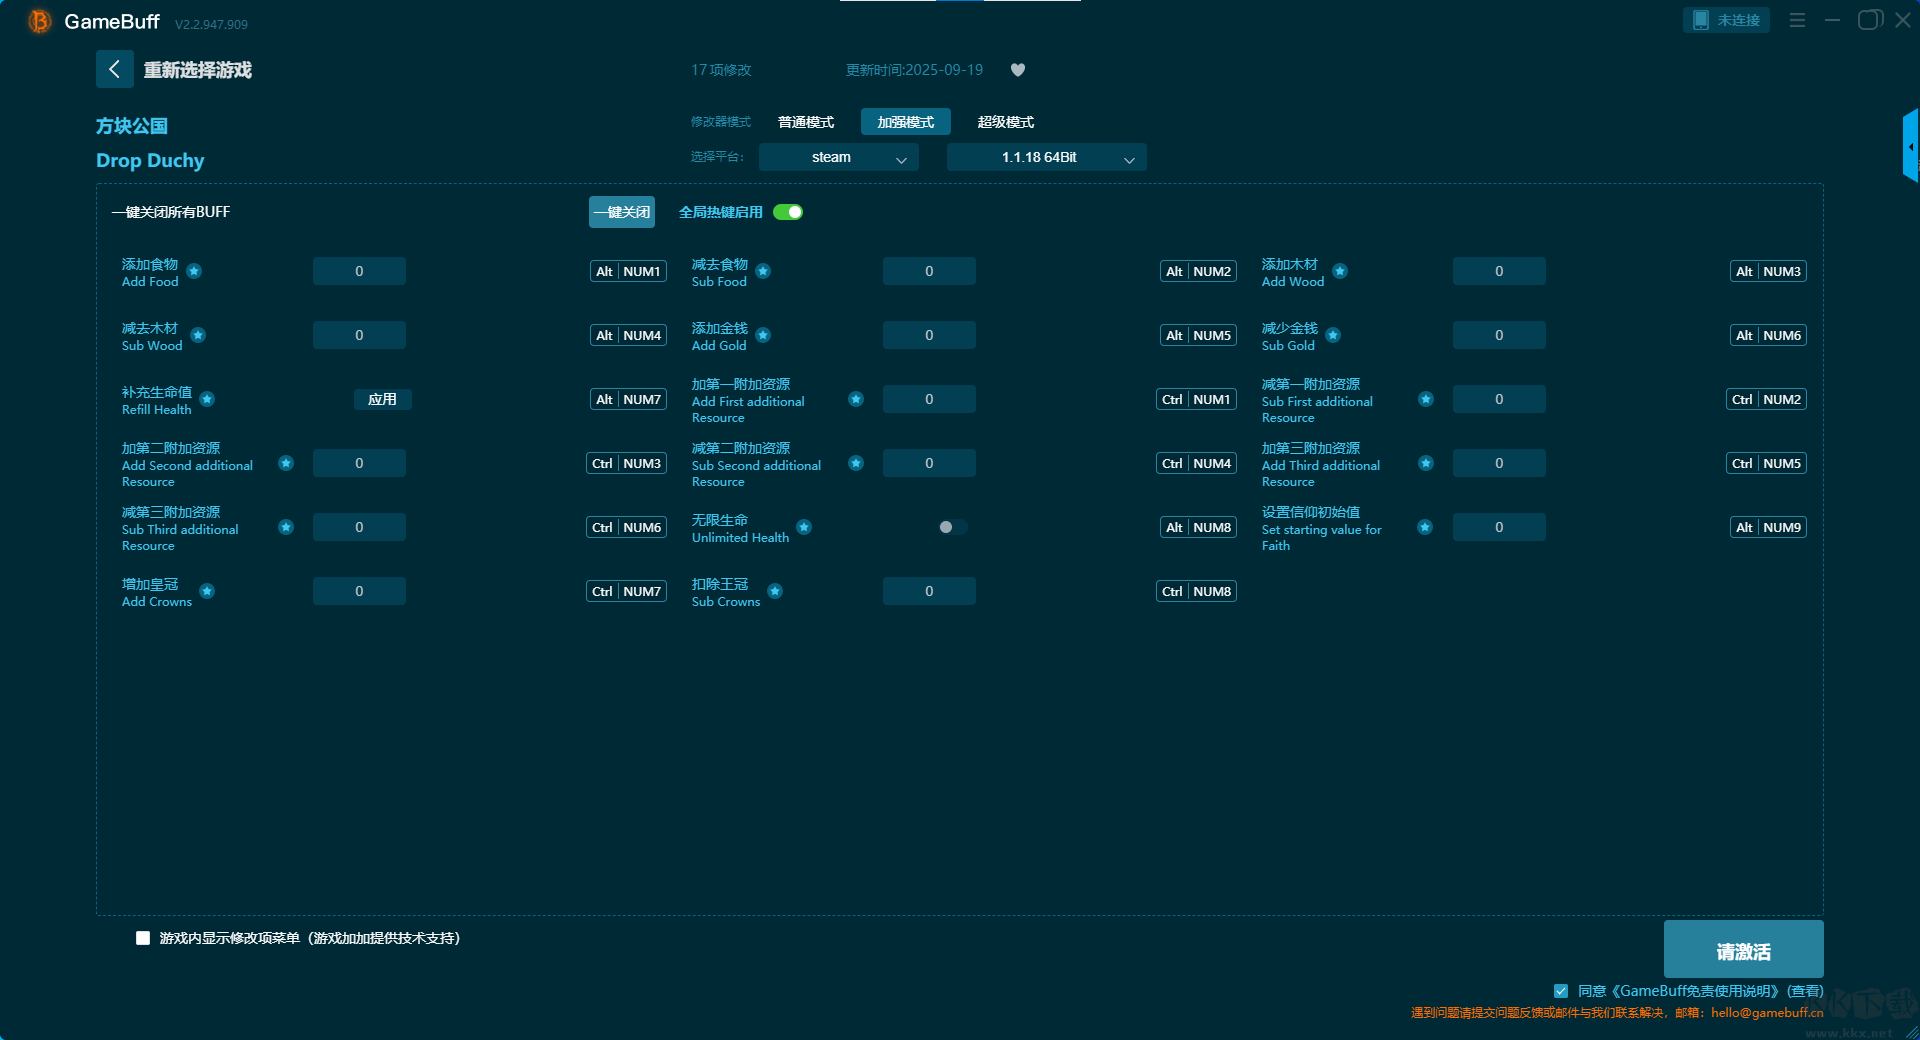
Task: Click the Drop Duchy game title
Action: tap(150, 161)
